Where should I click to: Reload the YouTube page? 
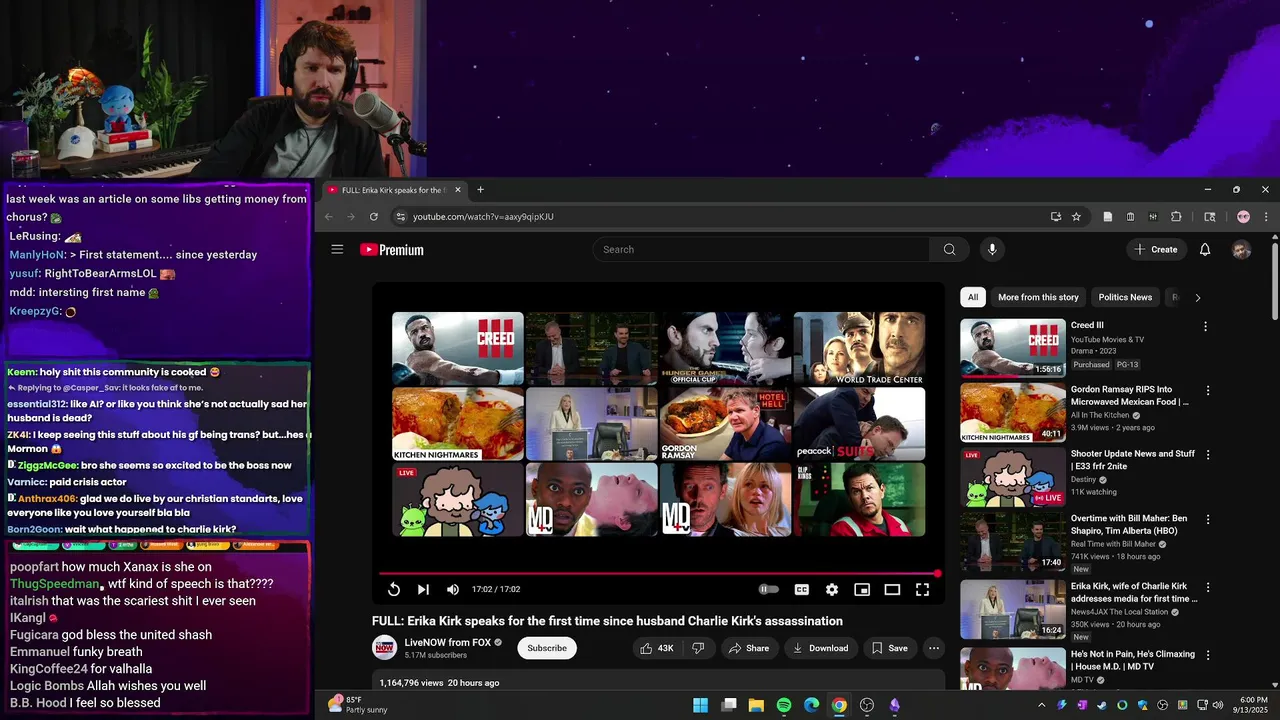pos(374,216)
